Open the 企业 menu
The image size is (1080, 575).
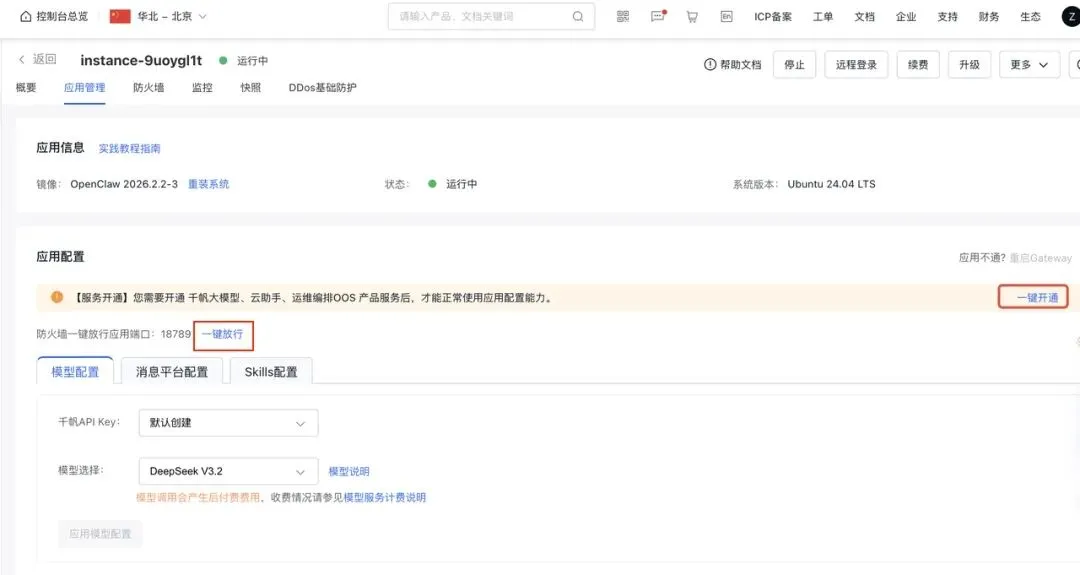(x=906, y=17)
